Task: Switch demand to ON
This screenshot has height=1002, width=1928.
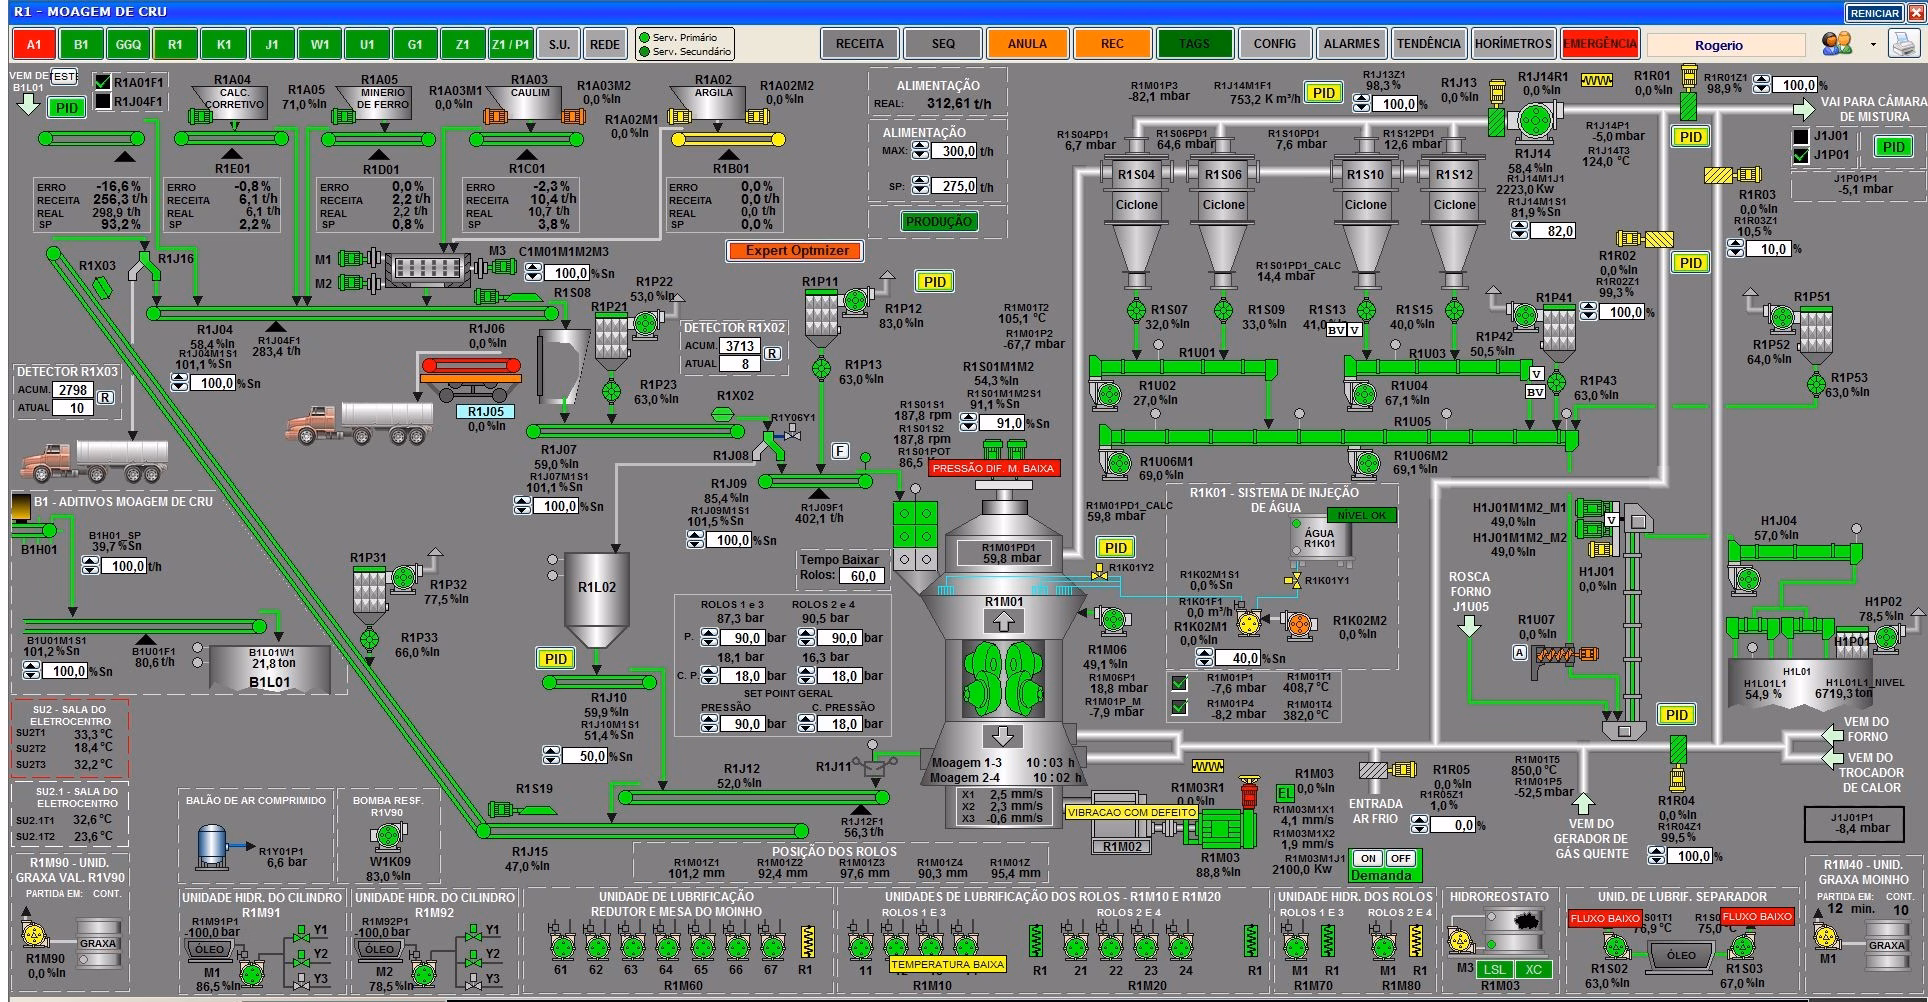Action: click(1368, 858)
